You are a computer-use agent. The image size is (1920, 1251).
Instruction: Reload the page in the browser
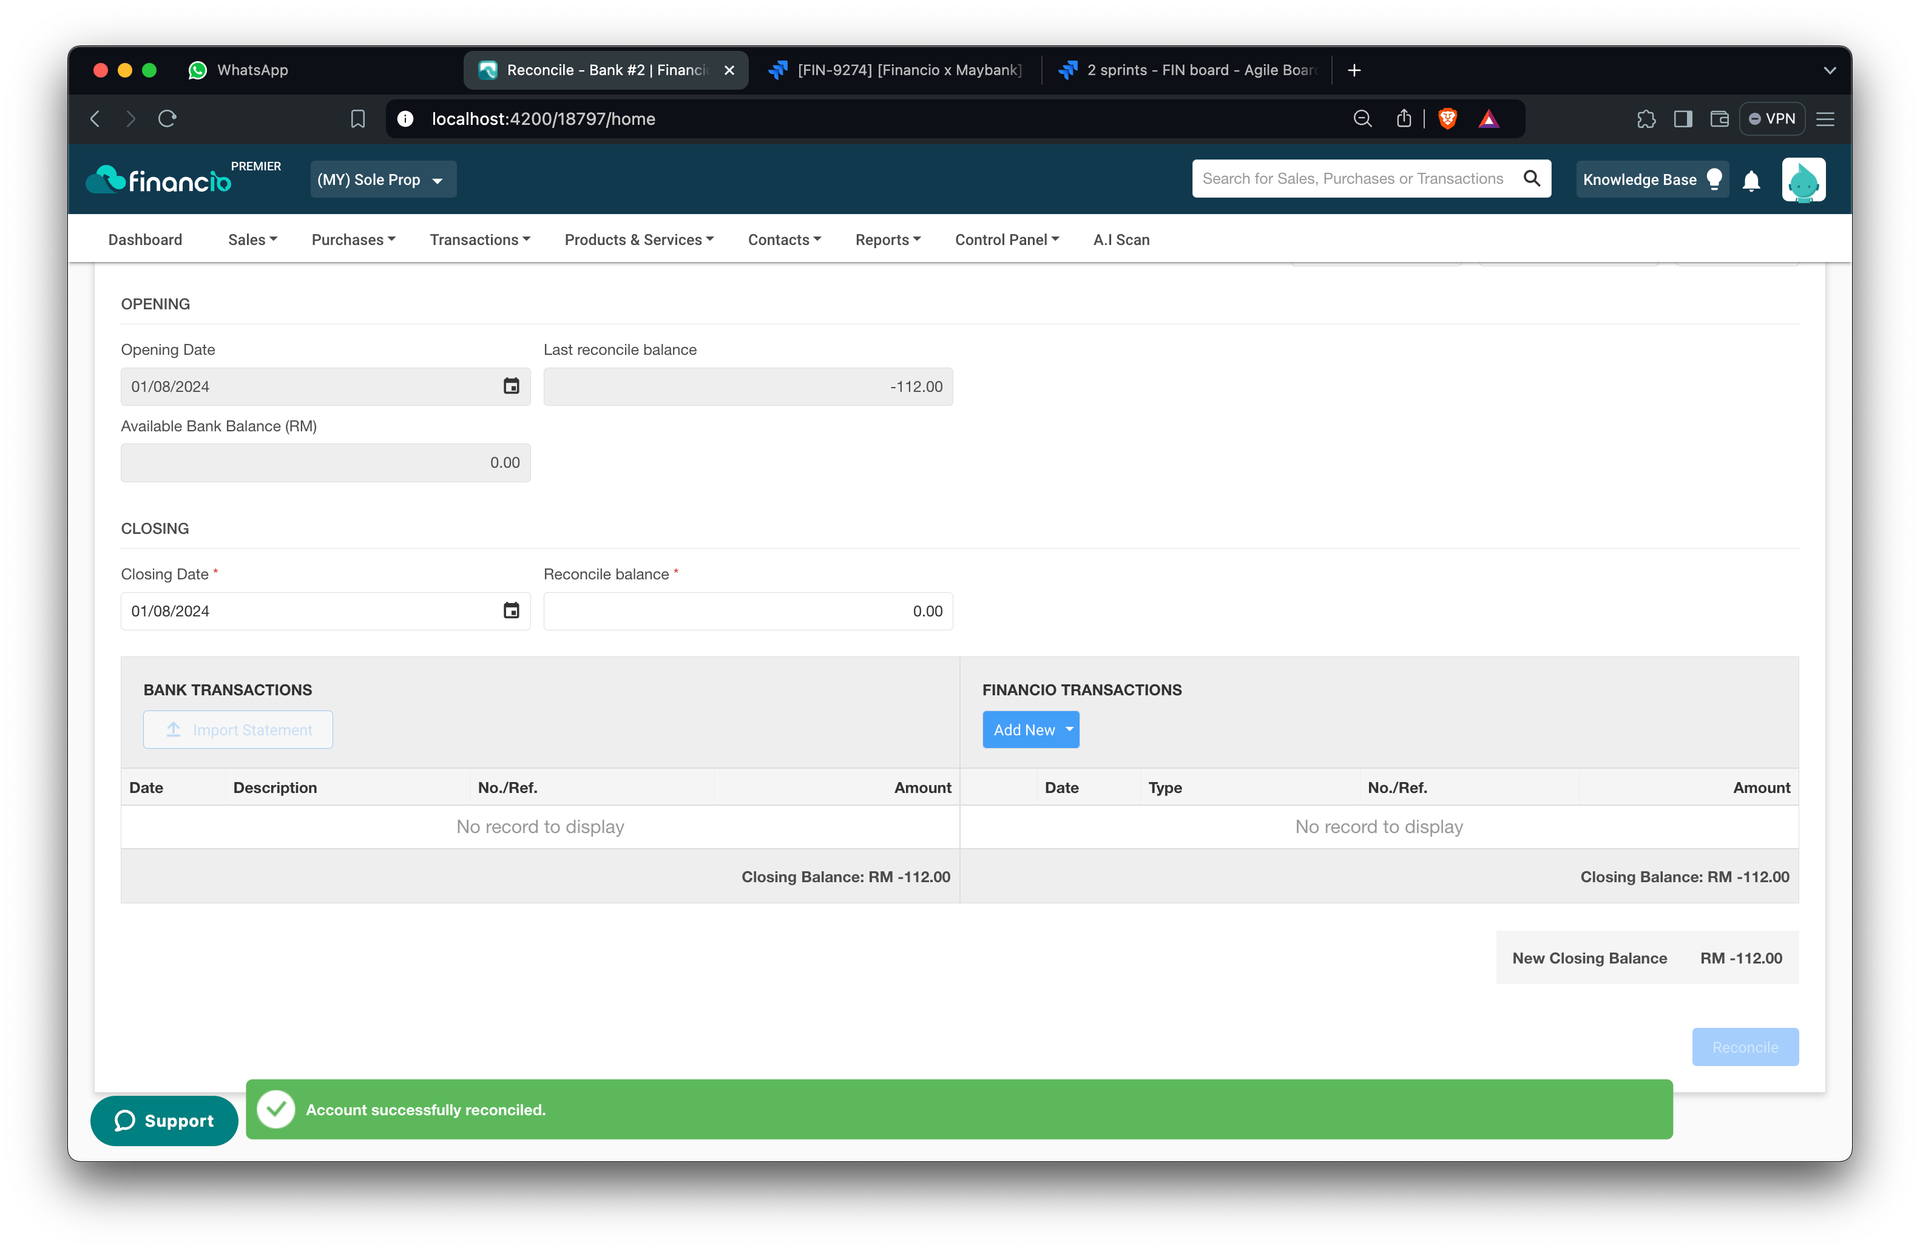(167, 119)
